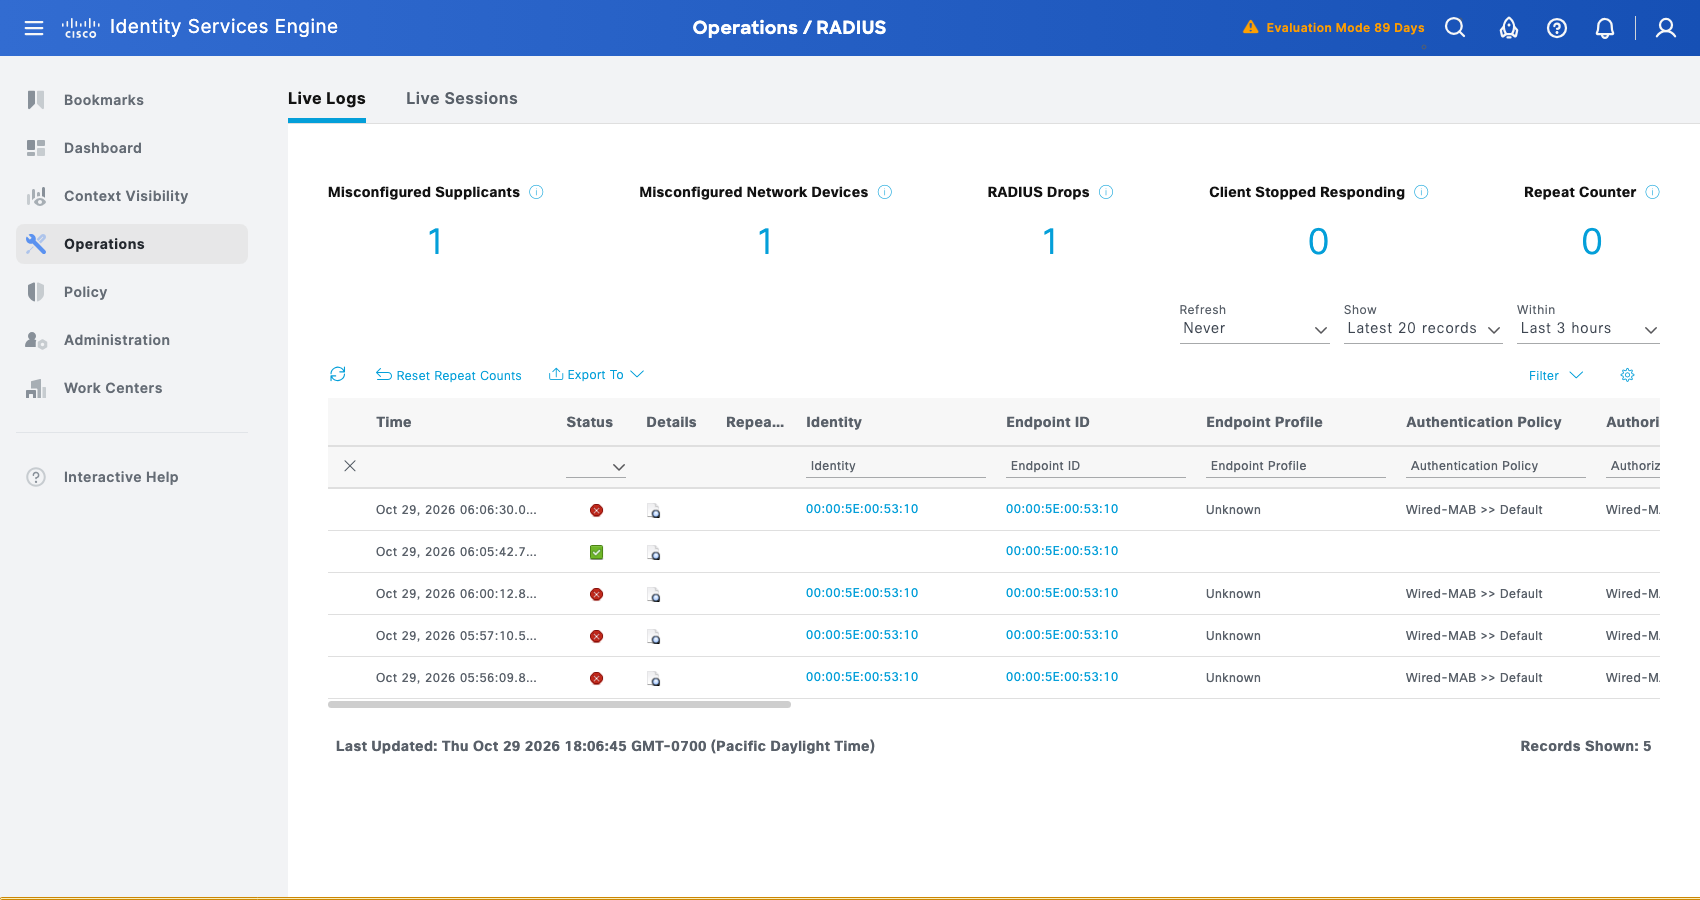Show Misconfigured Supplicants info tooltip icon

tap(536, 192)
